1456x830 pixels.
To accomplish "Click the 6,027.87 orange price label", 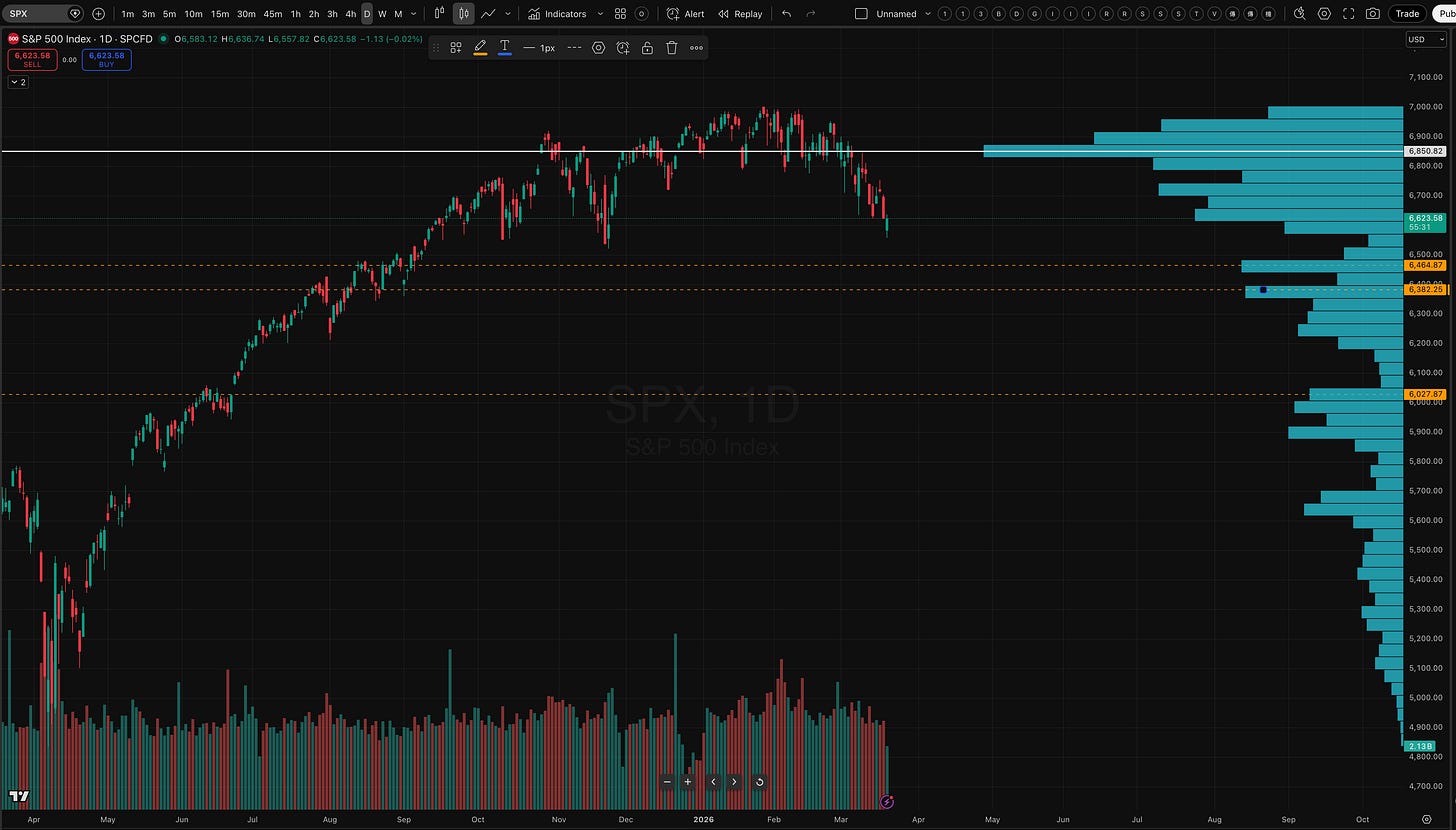I will [1425, 394].
